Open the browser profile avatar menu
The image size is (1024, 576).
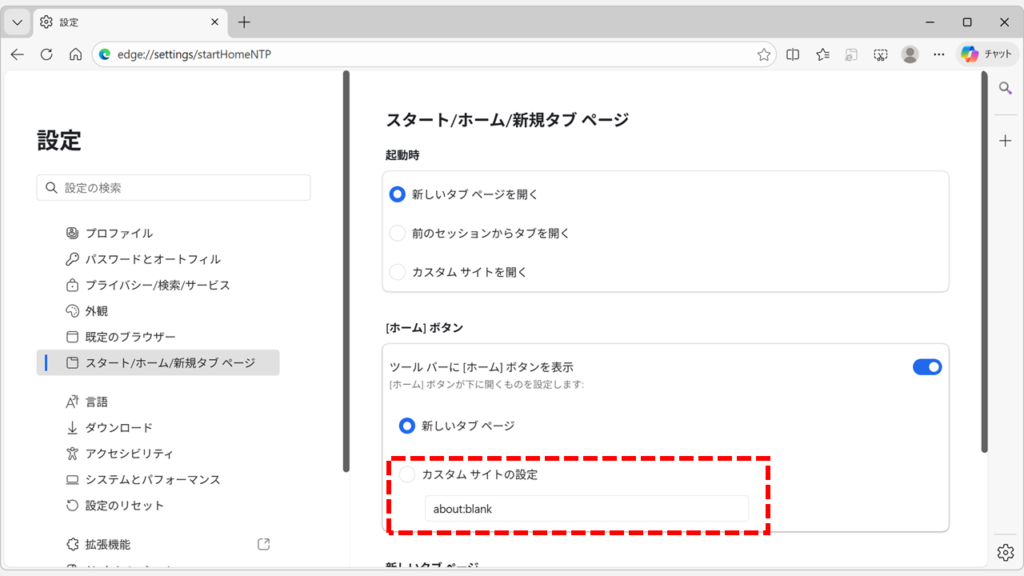point(909,54)
